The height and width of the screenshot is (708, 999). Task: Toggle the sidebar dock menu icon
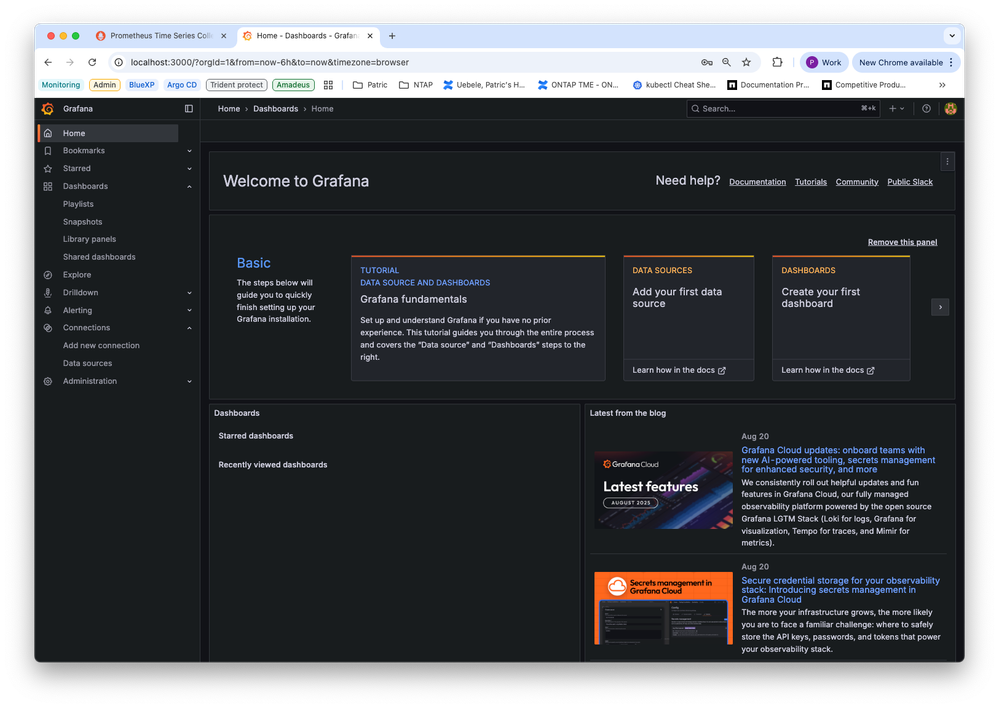(189, 109)
